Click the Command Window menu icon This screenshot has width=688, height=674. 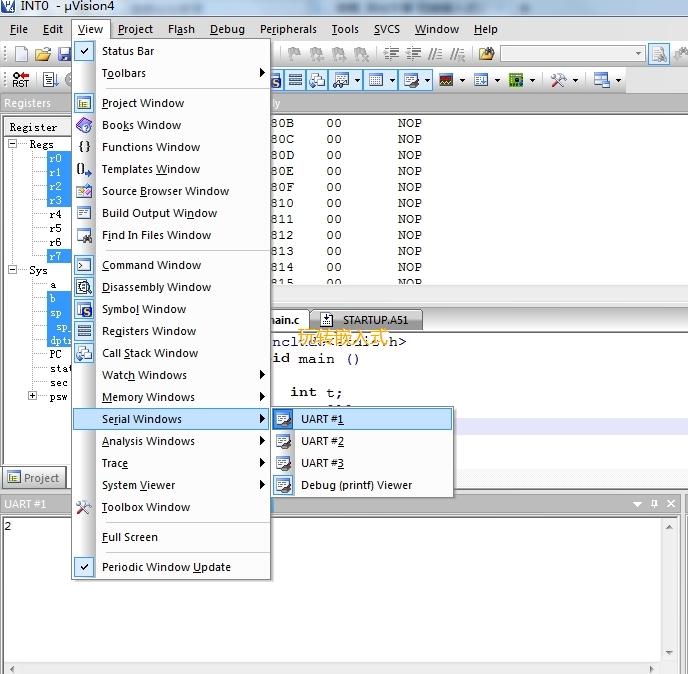tap(84, 265)
